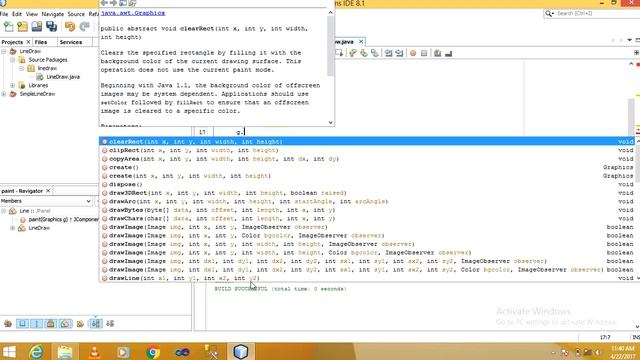Open the editor document list dropdown arrow
This screenshot has width=640, height=360.
630,40
